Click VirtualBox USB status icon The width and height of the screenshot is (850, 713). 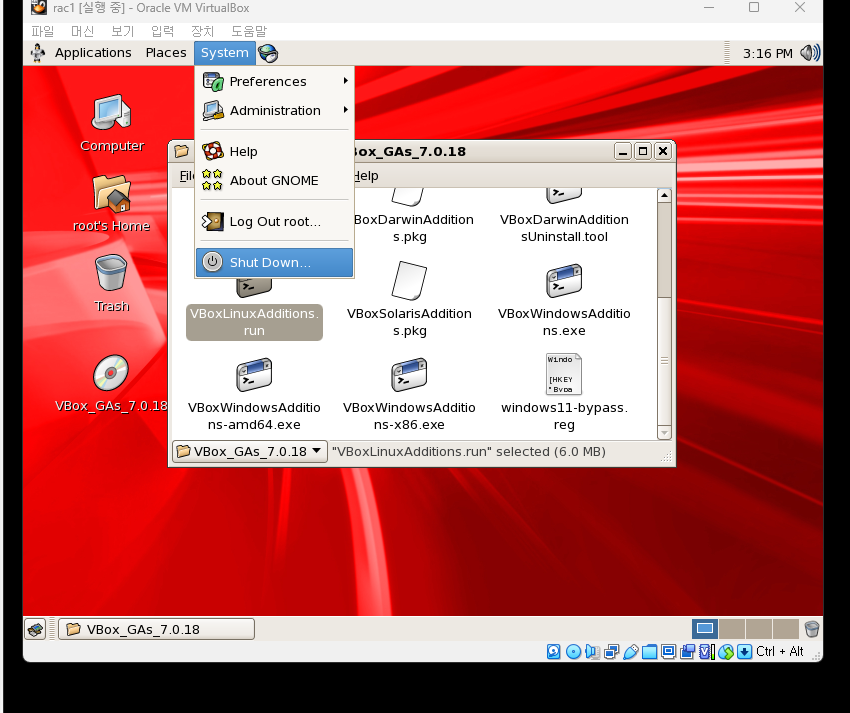click(630, 651)
